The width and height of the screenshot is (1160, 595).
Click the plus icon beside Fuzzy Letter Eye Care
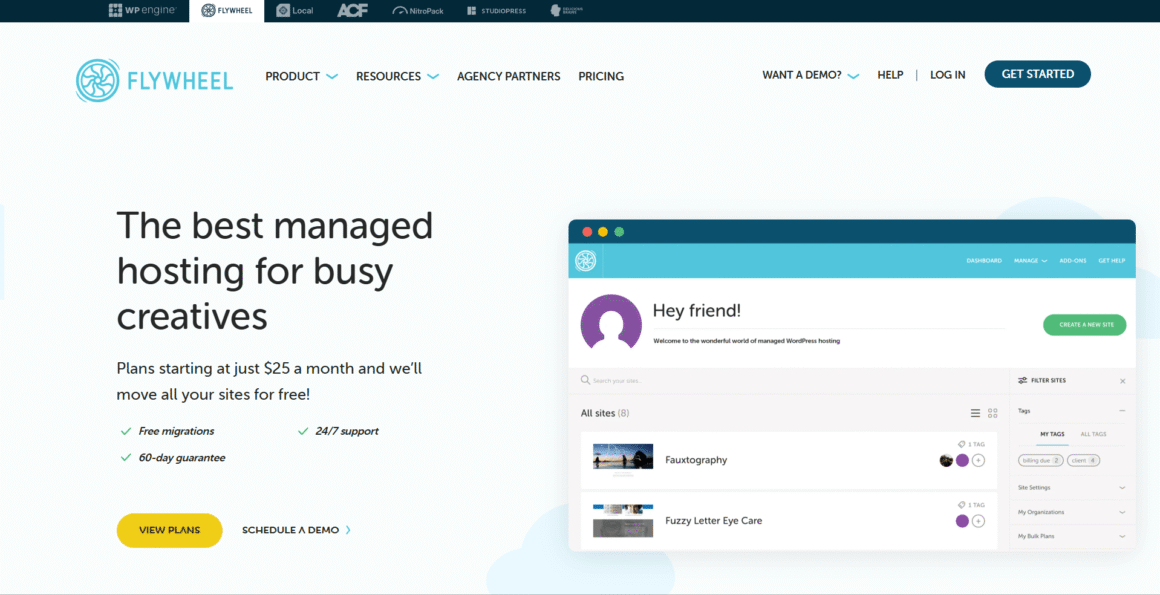(978, 521)
